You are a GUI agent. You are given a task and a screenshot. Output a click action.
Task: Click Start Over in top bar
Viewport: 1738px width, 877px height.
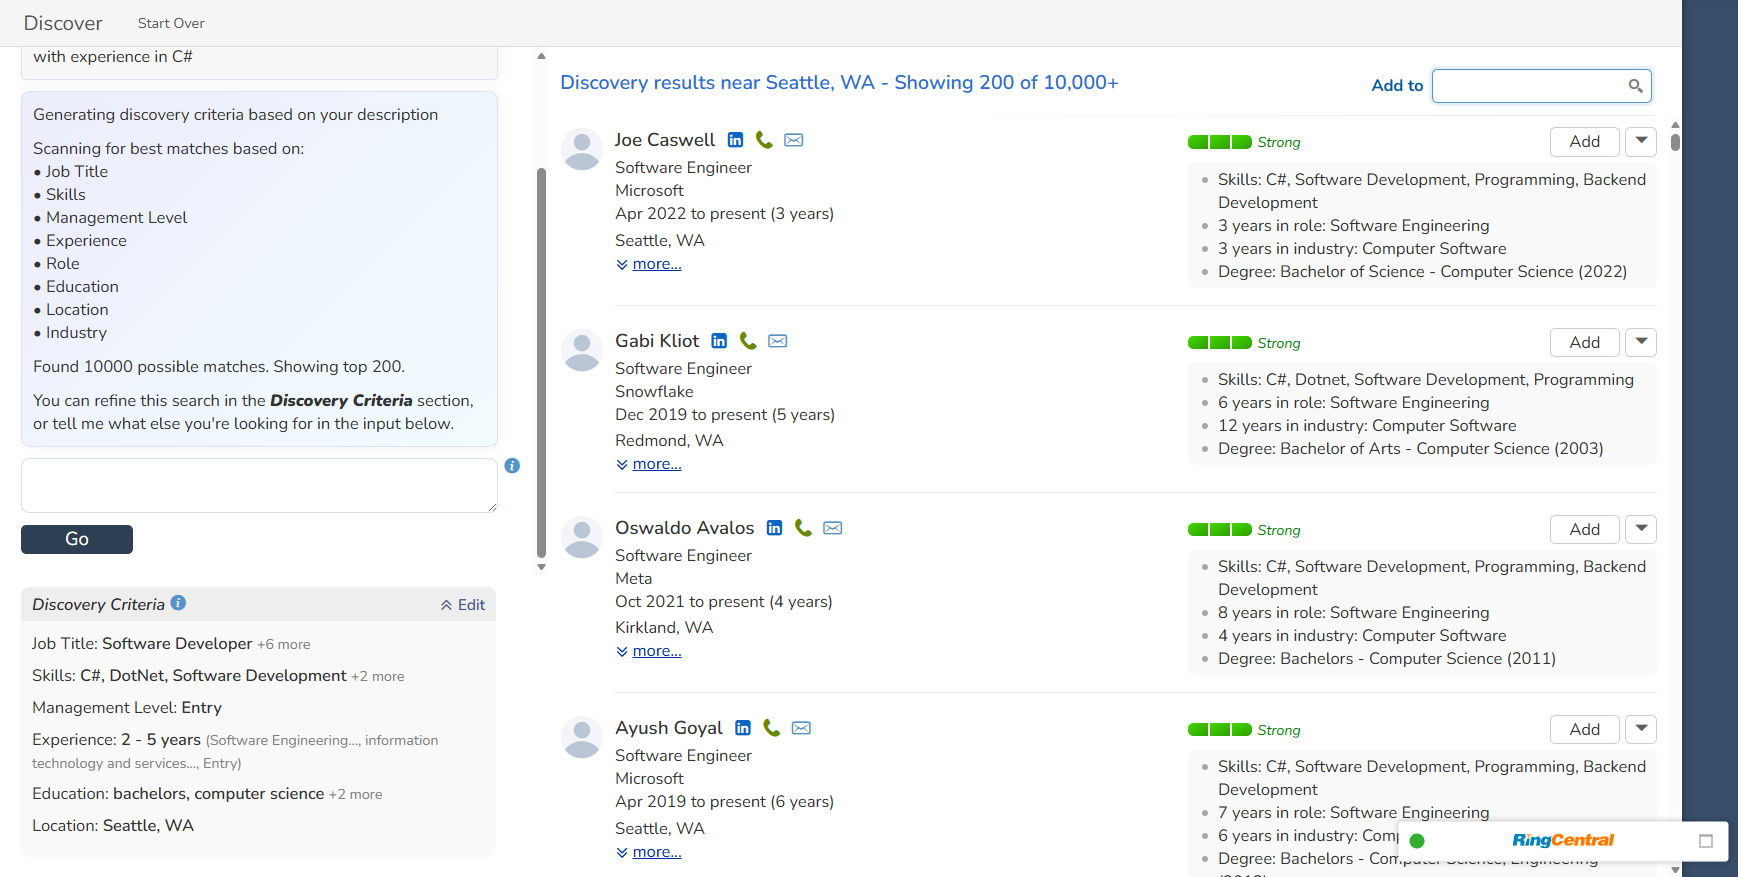(x=171, y=23)
